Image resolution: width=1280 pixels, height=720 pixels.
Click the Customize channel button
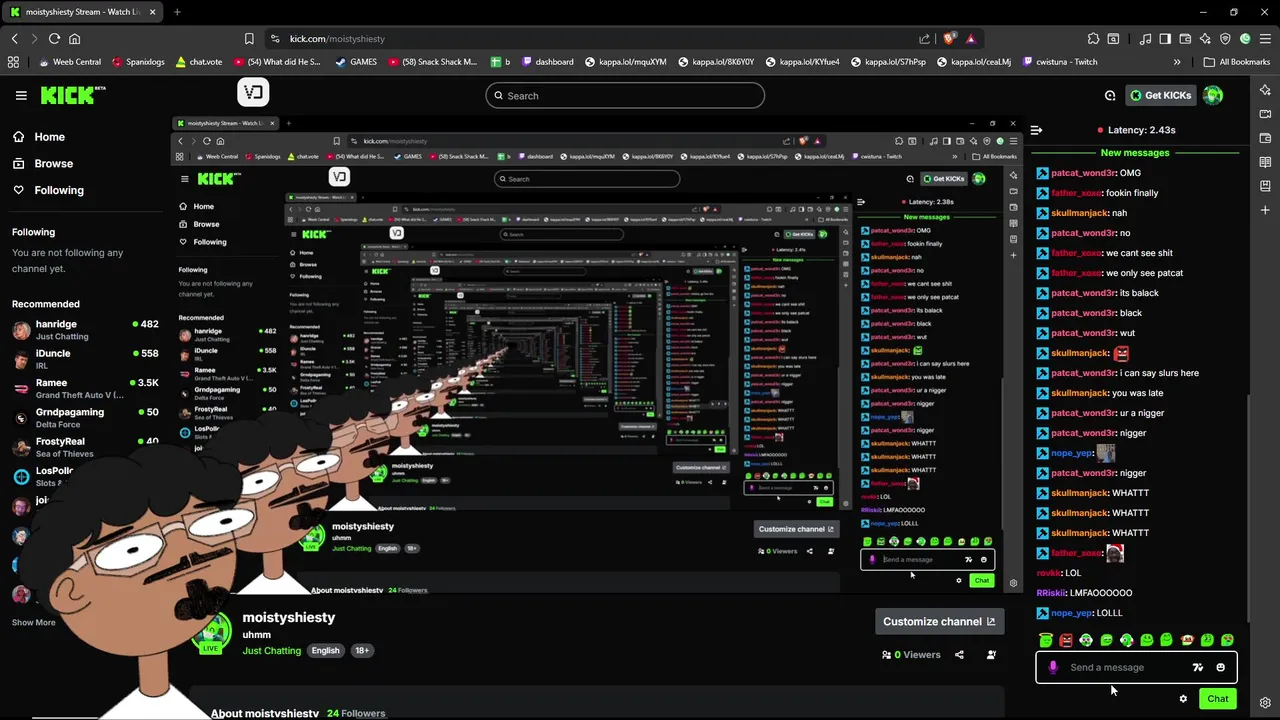(x=938, y=621)
